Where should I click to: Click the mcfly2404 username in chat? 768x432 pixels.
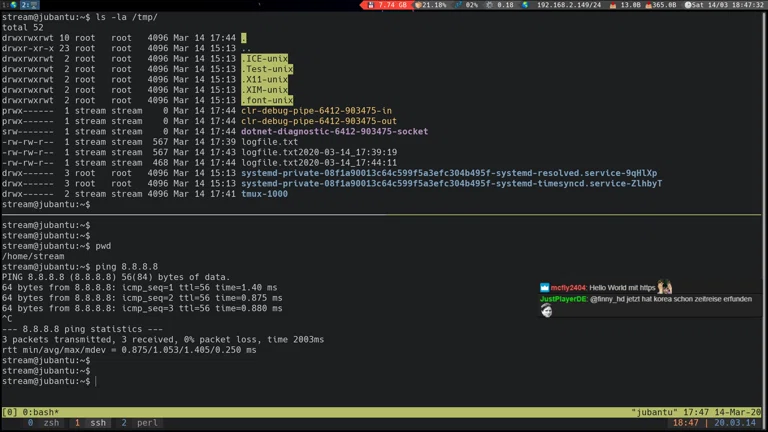[x=568, y=288]
